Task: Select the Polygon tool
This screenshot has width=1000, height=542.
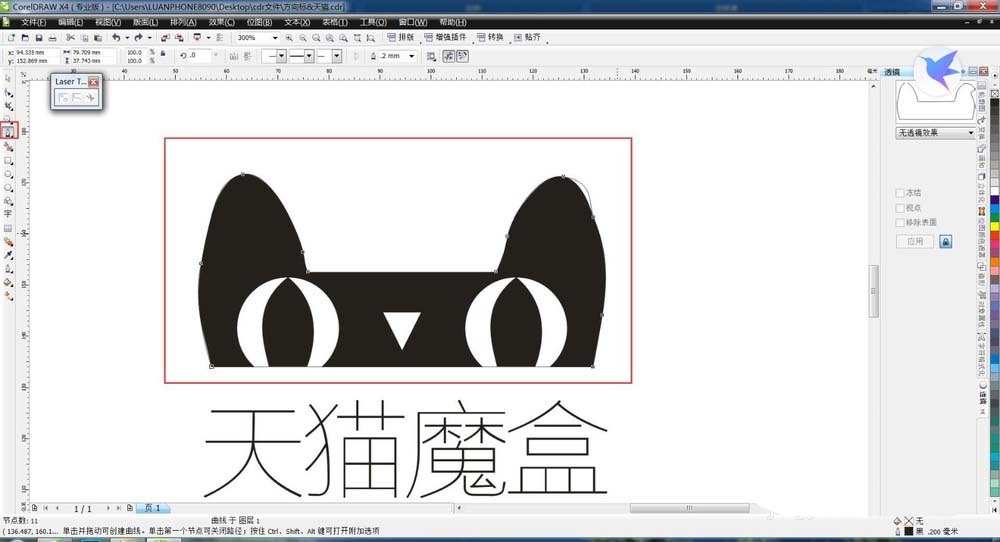Action: click(8, 188)
